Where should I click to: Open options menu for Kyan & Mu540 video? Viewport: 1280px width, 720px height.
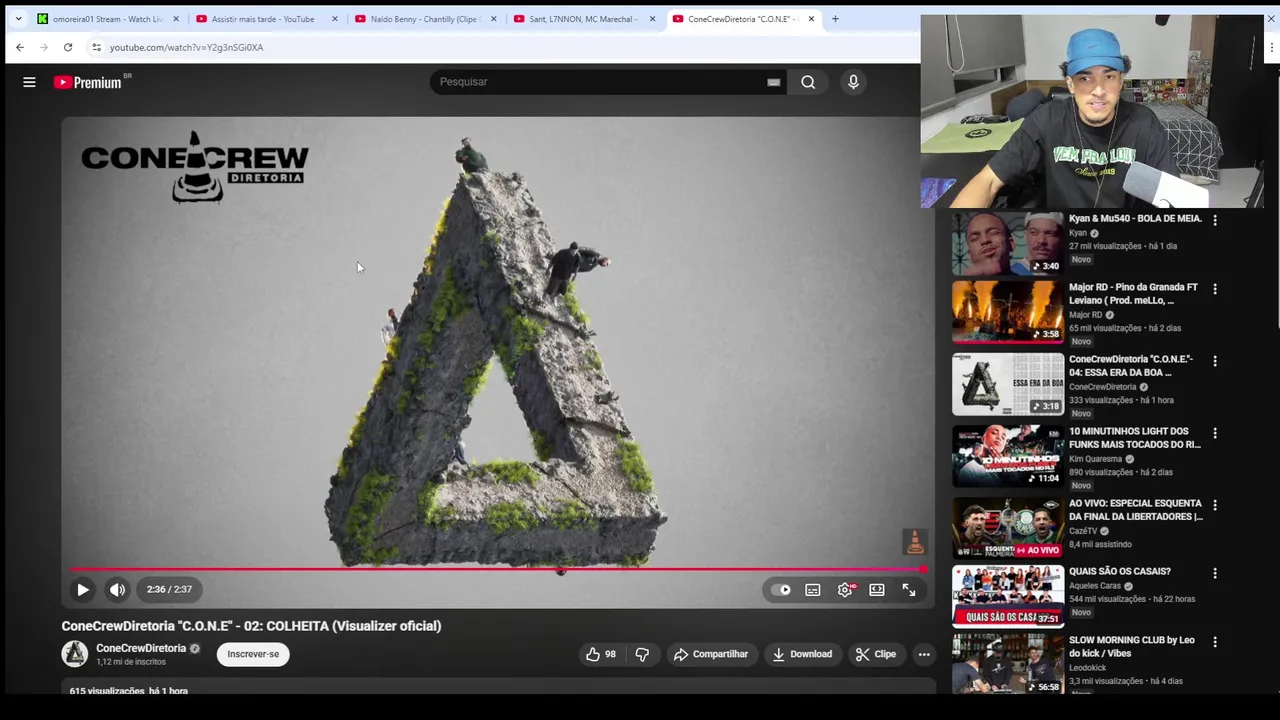1215,220
